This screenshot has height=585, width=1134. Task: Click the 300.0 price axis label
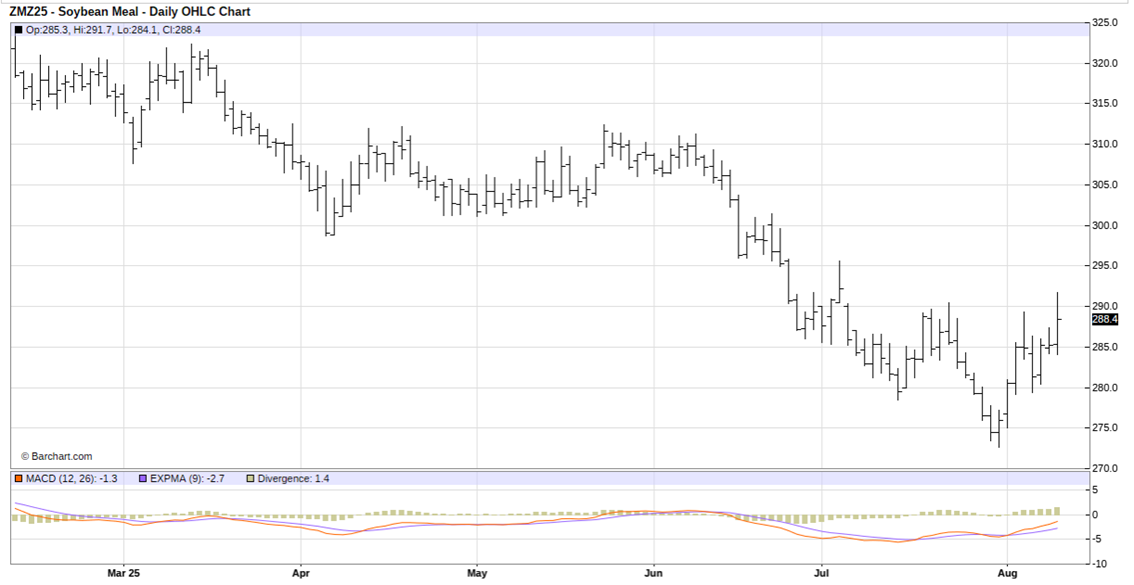[x=1104, y=226]
